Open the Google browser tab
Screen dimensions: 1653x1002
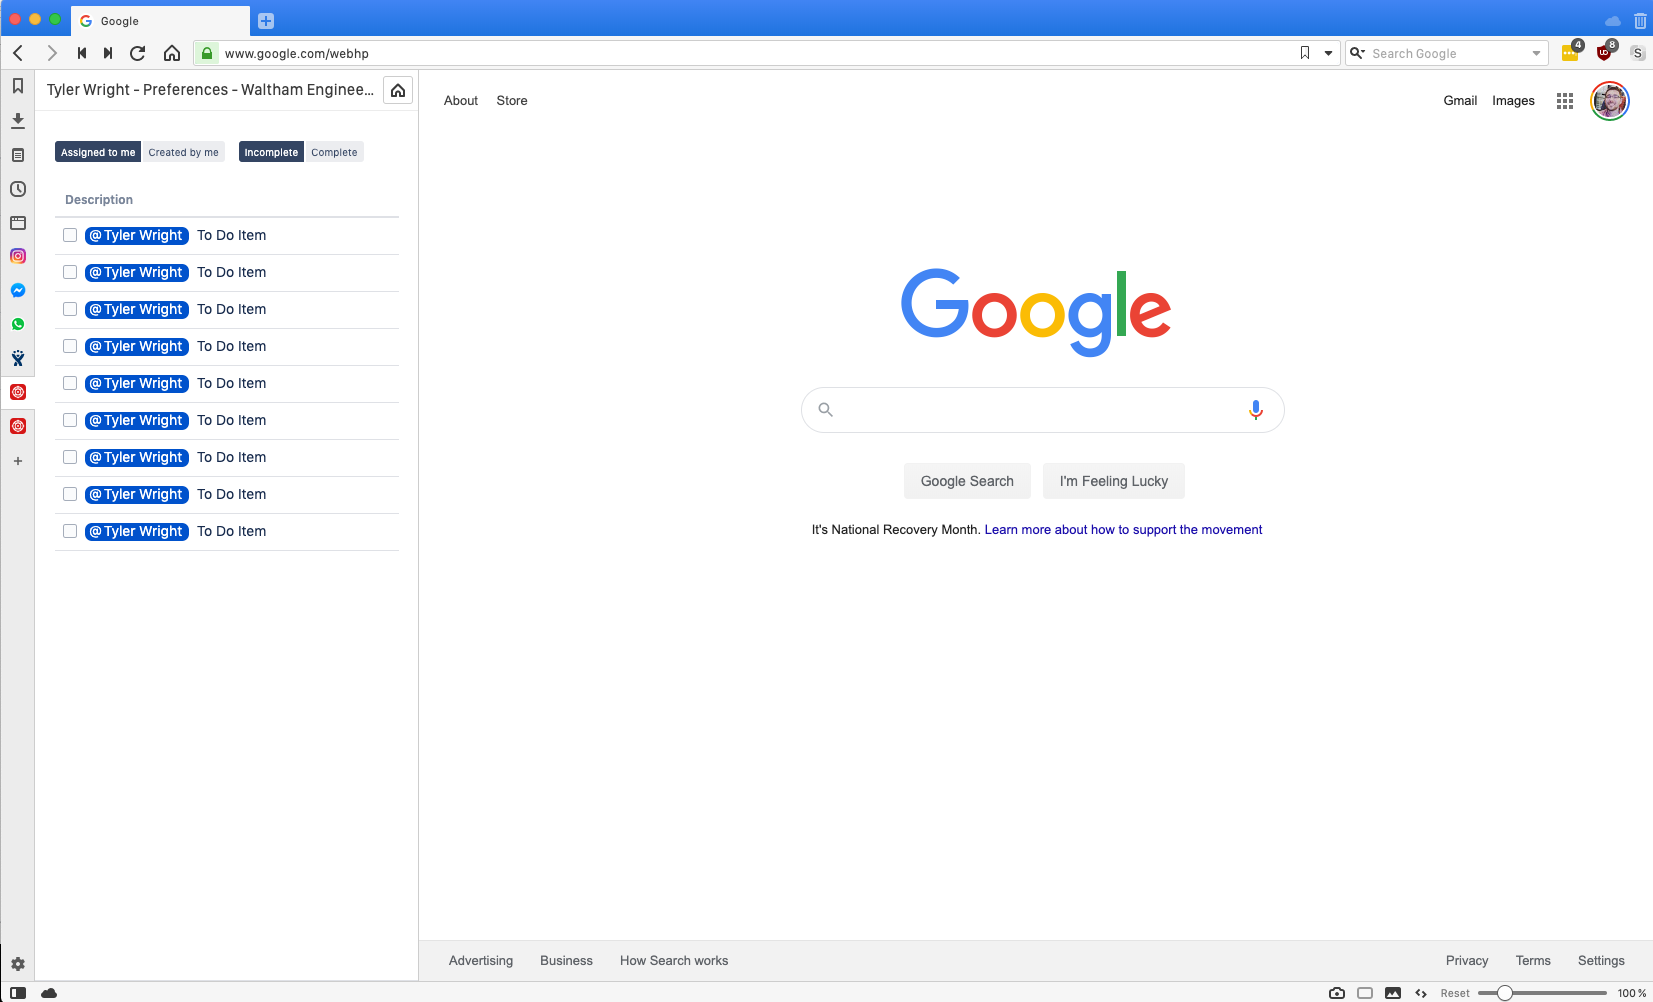coord(160,21)
